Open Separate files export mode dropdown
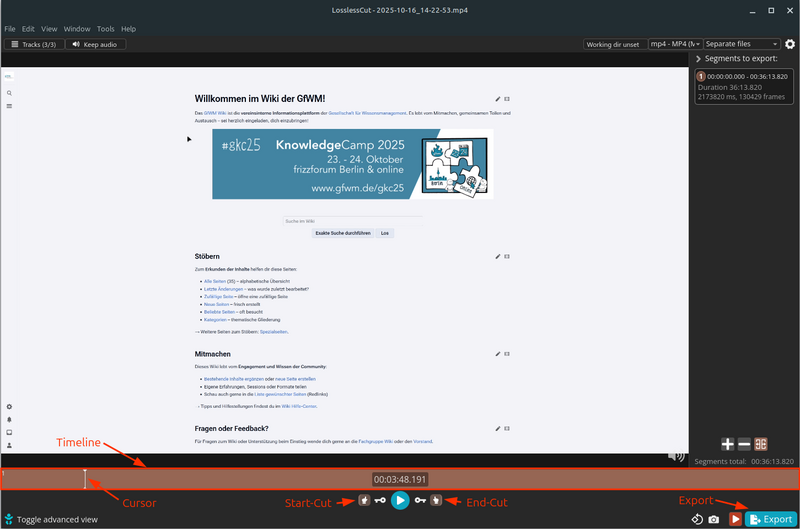 coord(742,44)
